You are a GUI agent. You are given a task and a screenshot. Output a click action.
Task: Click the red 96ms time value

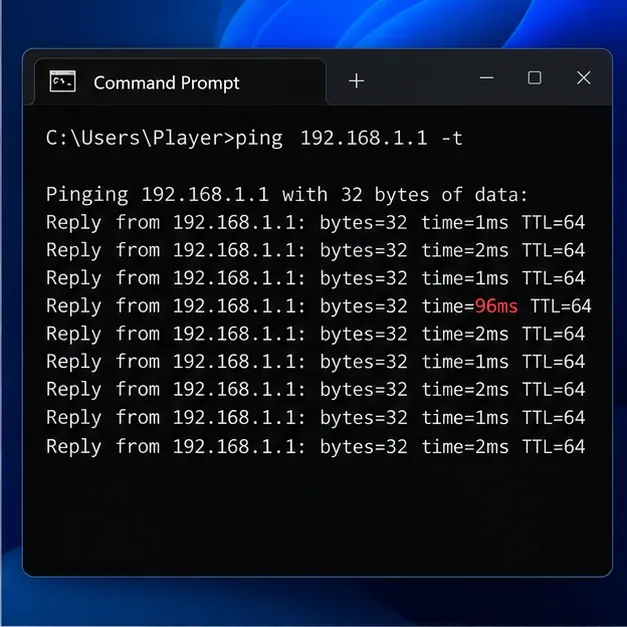pos(496,306)
